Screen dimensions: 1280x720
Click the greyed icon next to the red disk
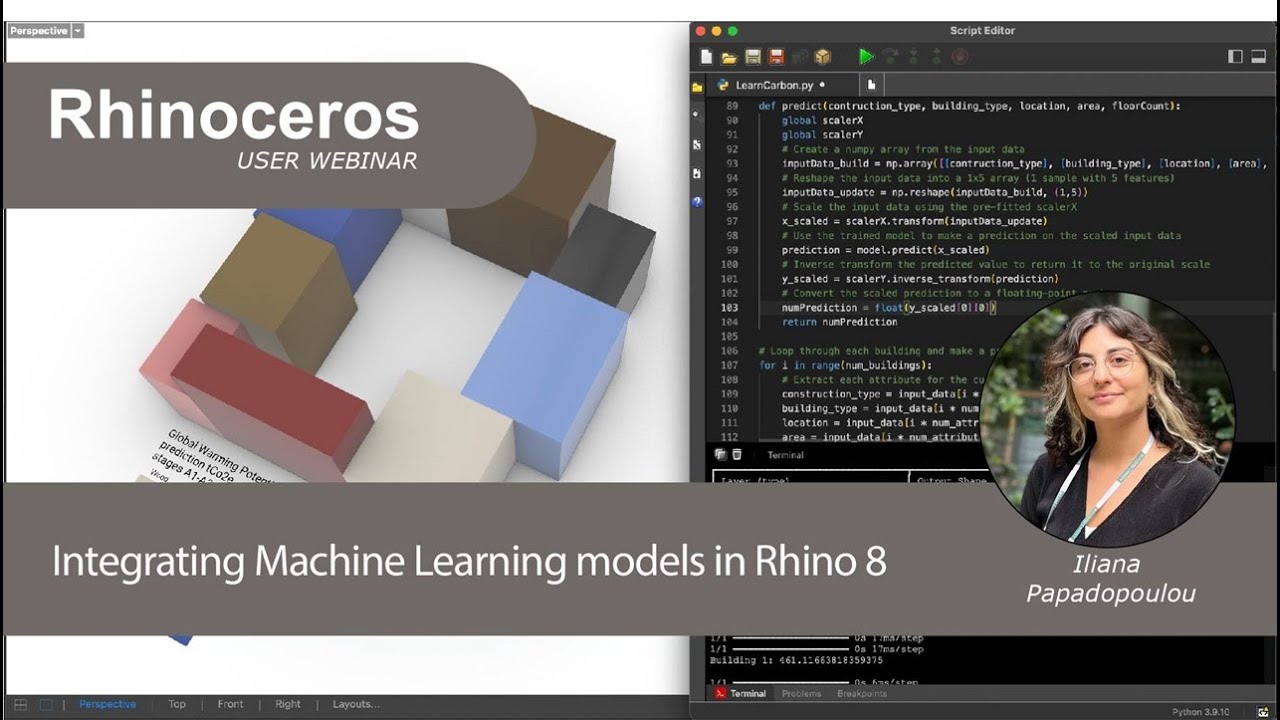point(799,57)
